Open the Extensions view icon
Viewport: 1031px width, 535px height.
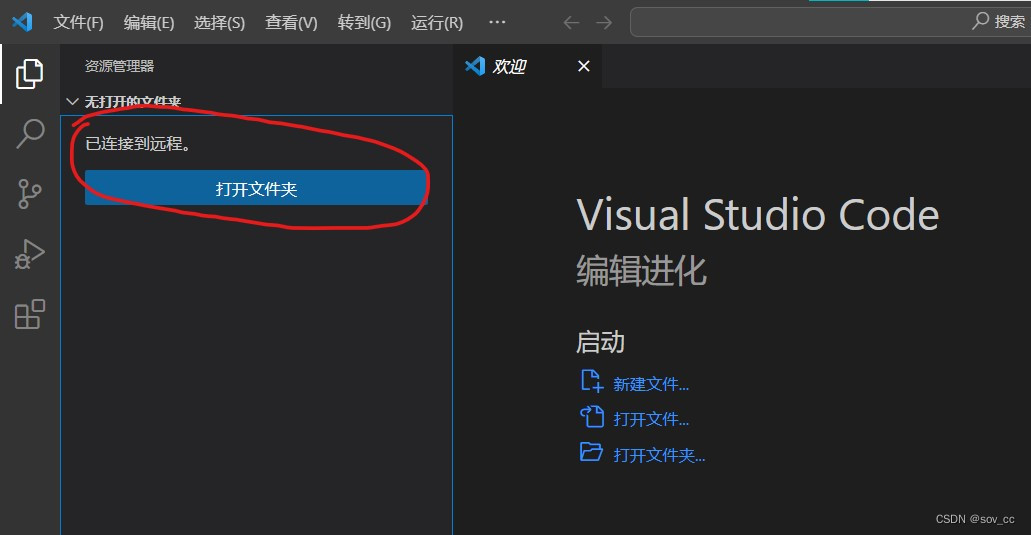coord(30,314)
